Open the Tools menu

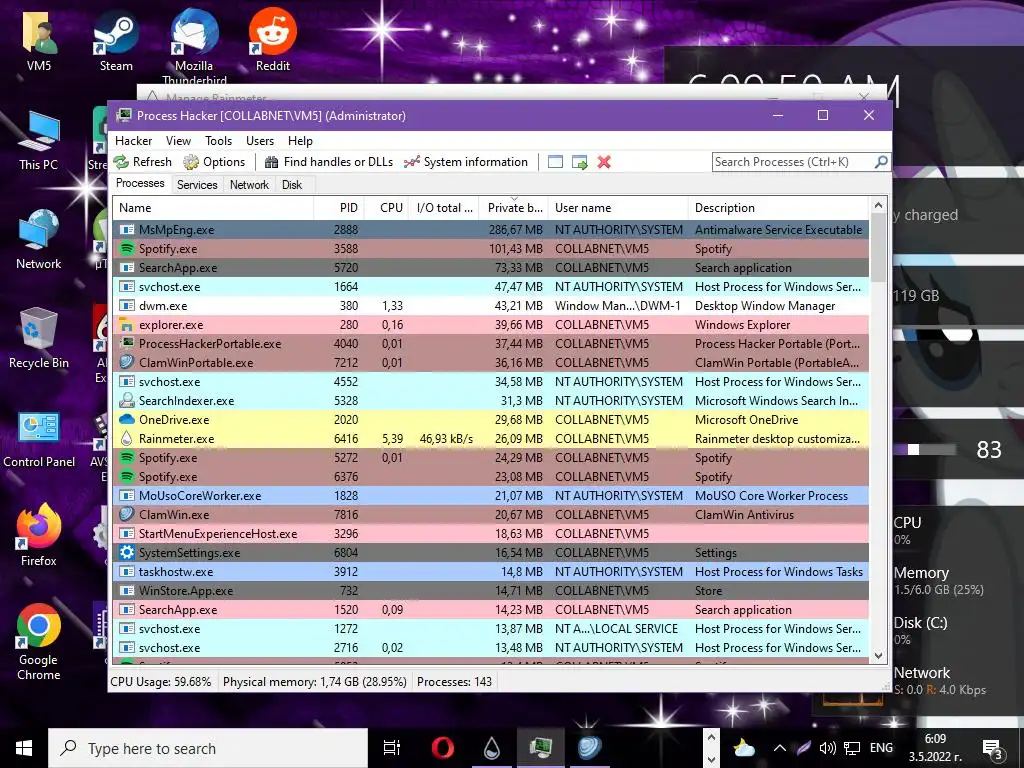click(218, 141)
